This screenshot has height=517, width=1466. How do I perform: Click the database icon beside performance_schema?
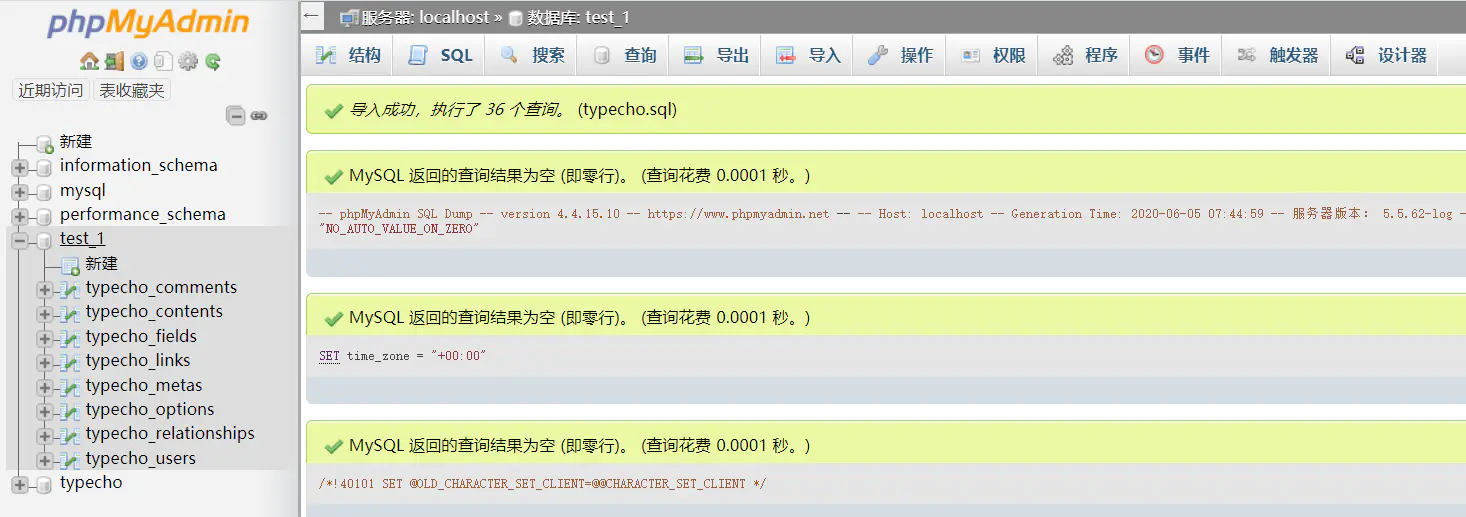tap(44, 216)
